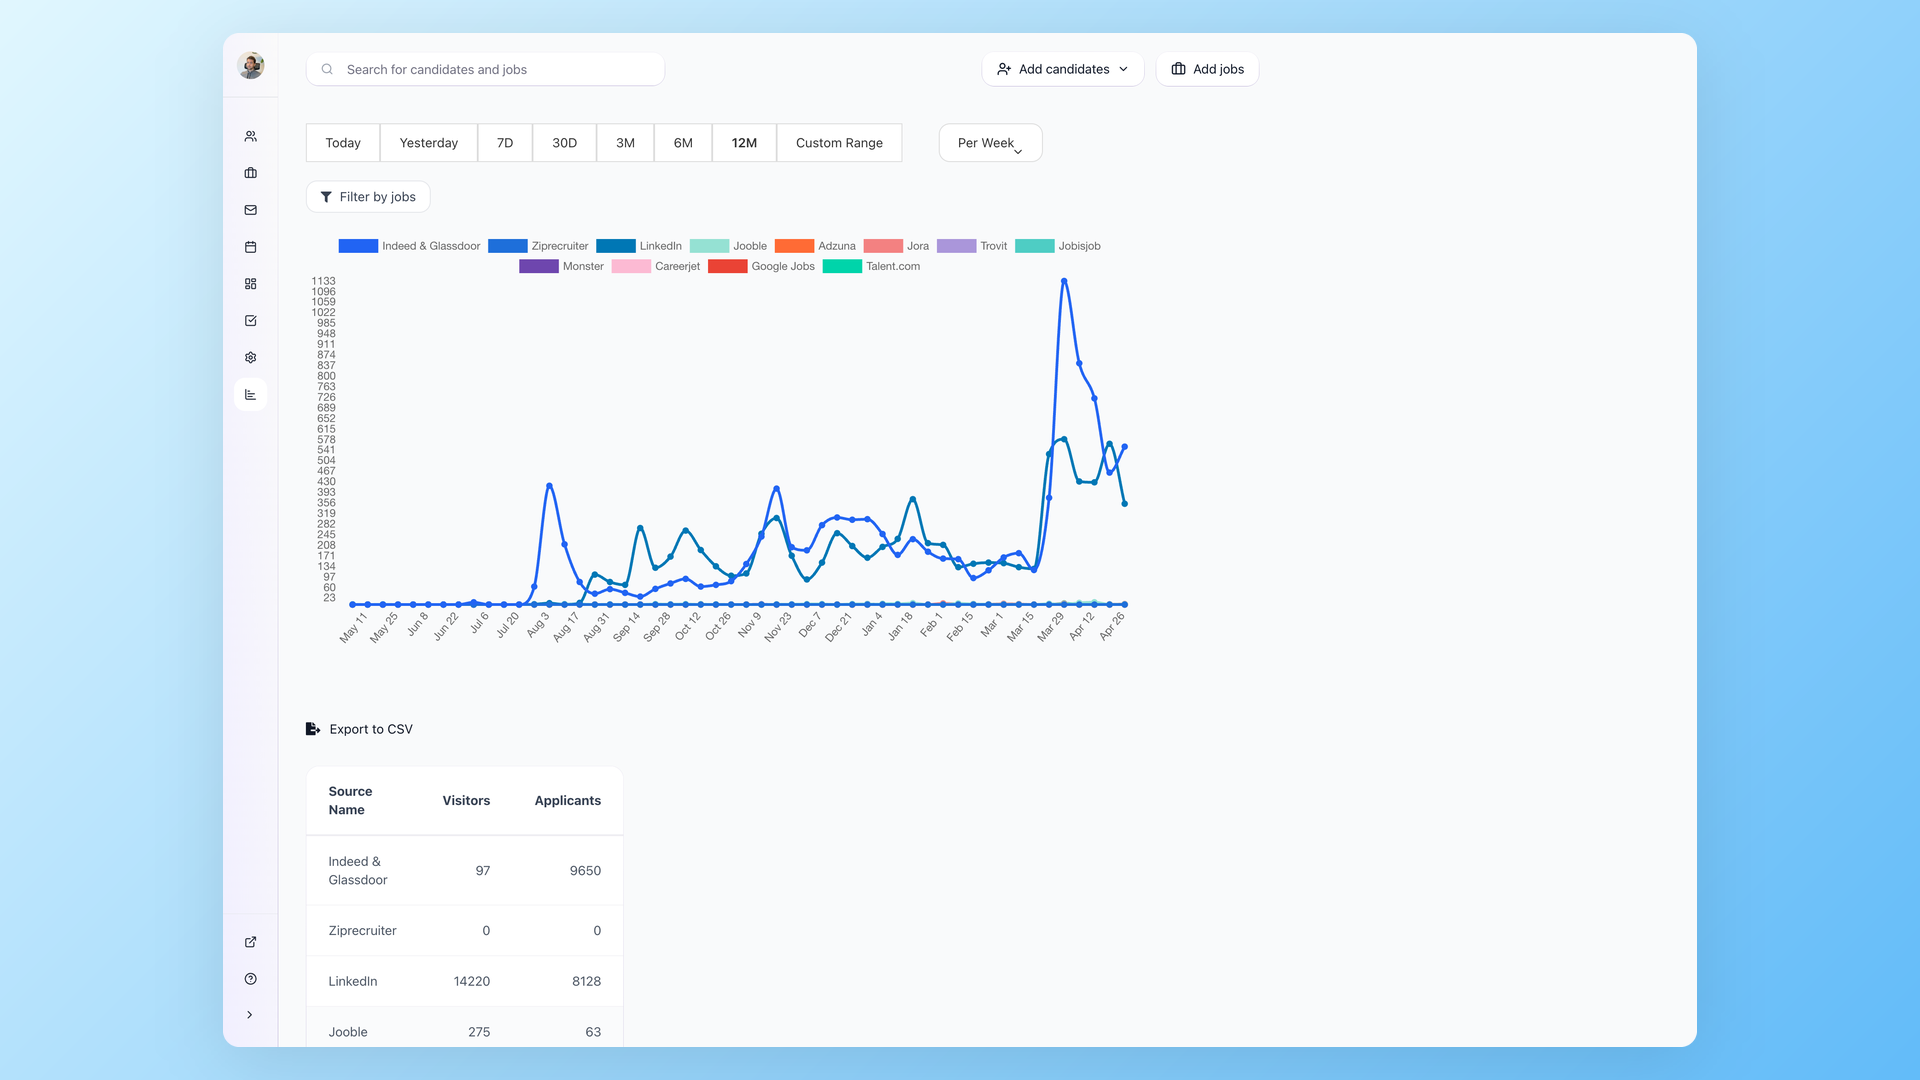
Task: Open the user profile avatar
Action: click(251, 66)
